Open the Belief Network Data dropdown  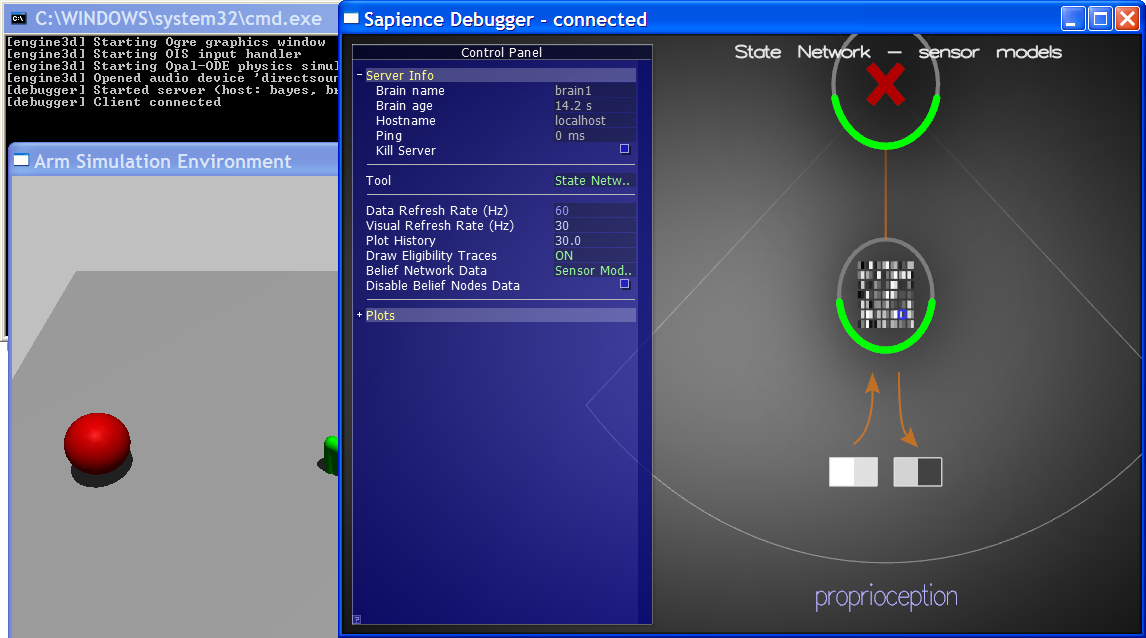593,271
